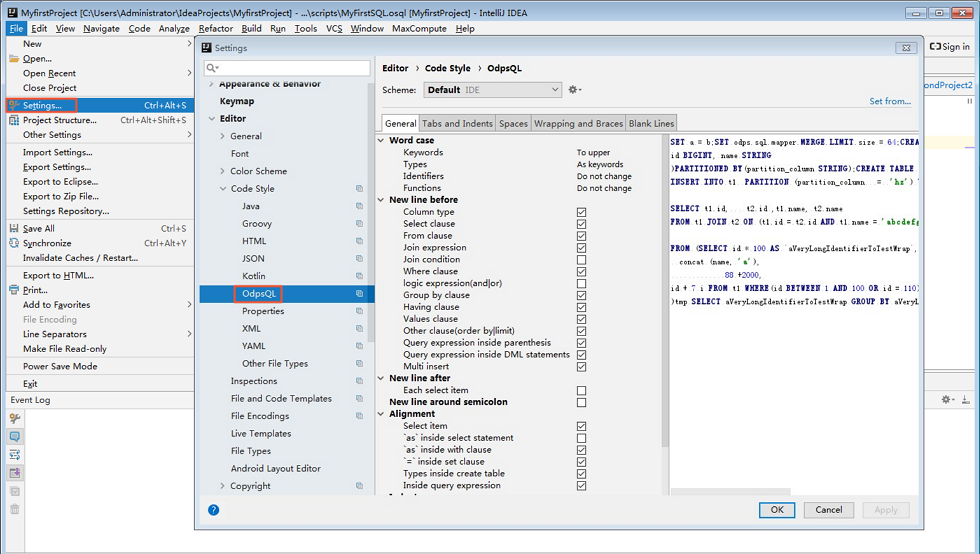This screenshot has height=554, width=980.
Task: Click the project-level copy icon beside File Encodings
Action: pyautogui.click(x=359, y=416)
